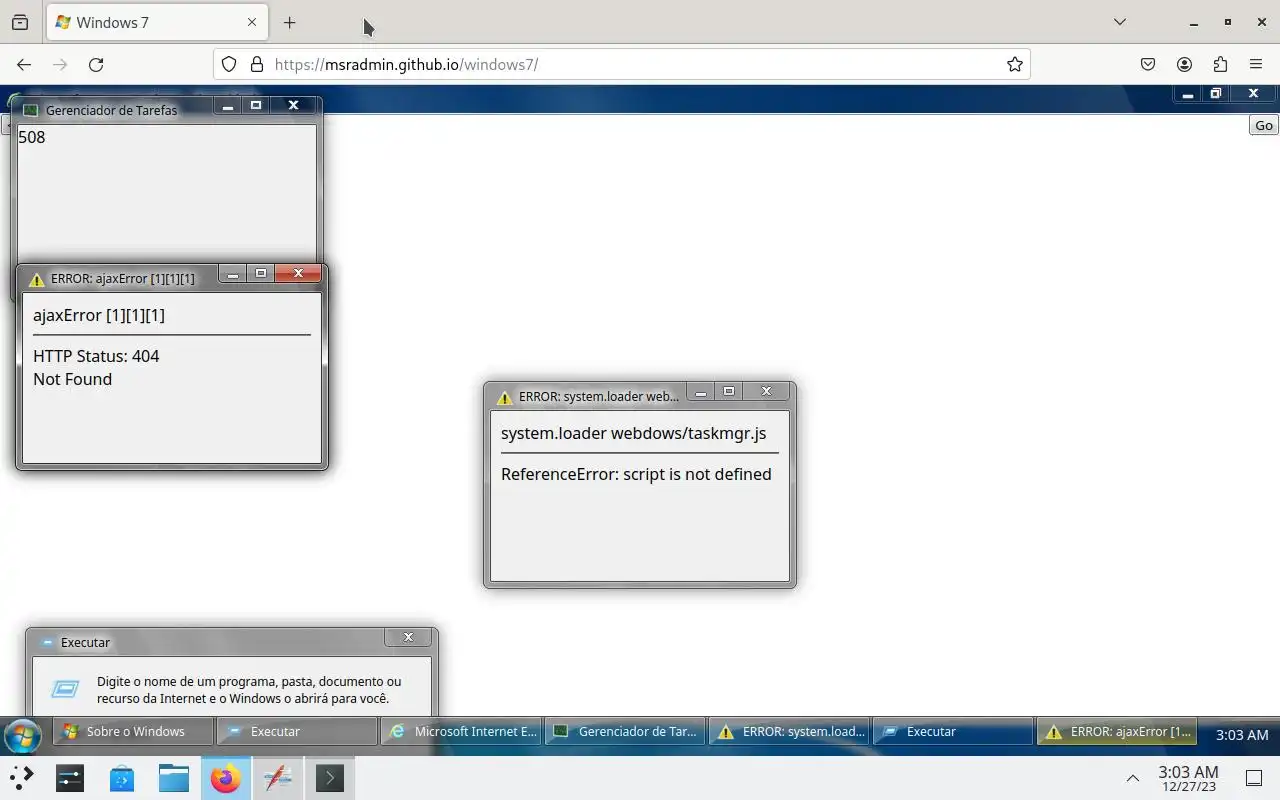Click the 508 value in Task Manager
Screen dimensions: 1280x800
(32, 137)
